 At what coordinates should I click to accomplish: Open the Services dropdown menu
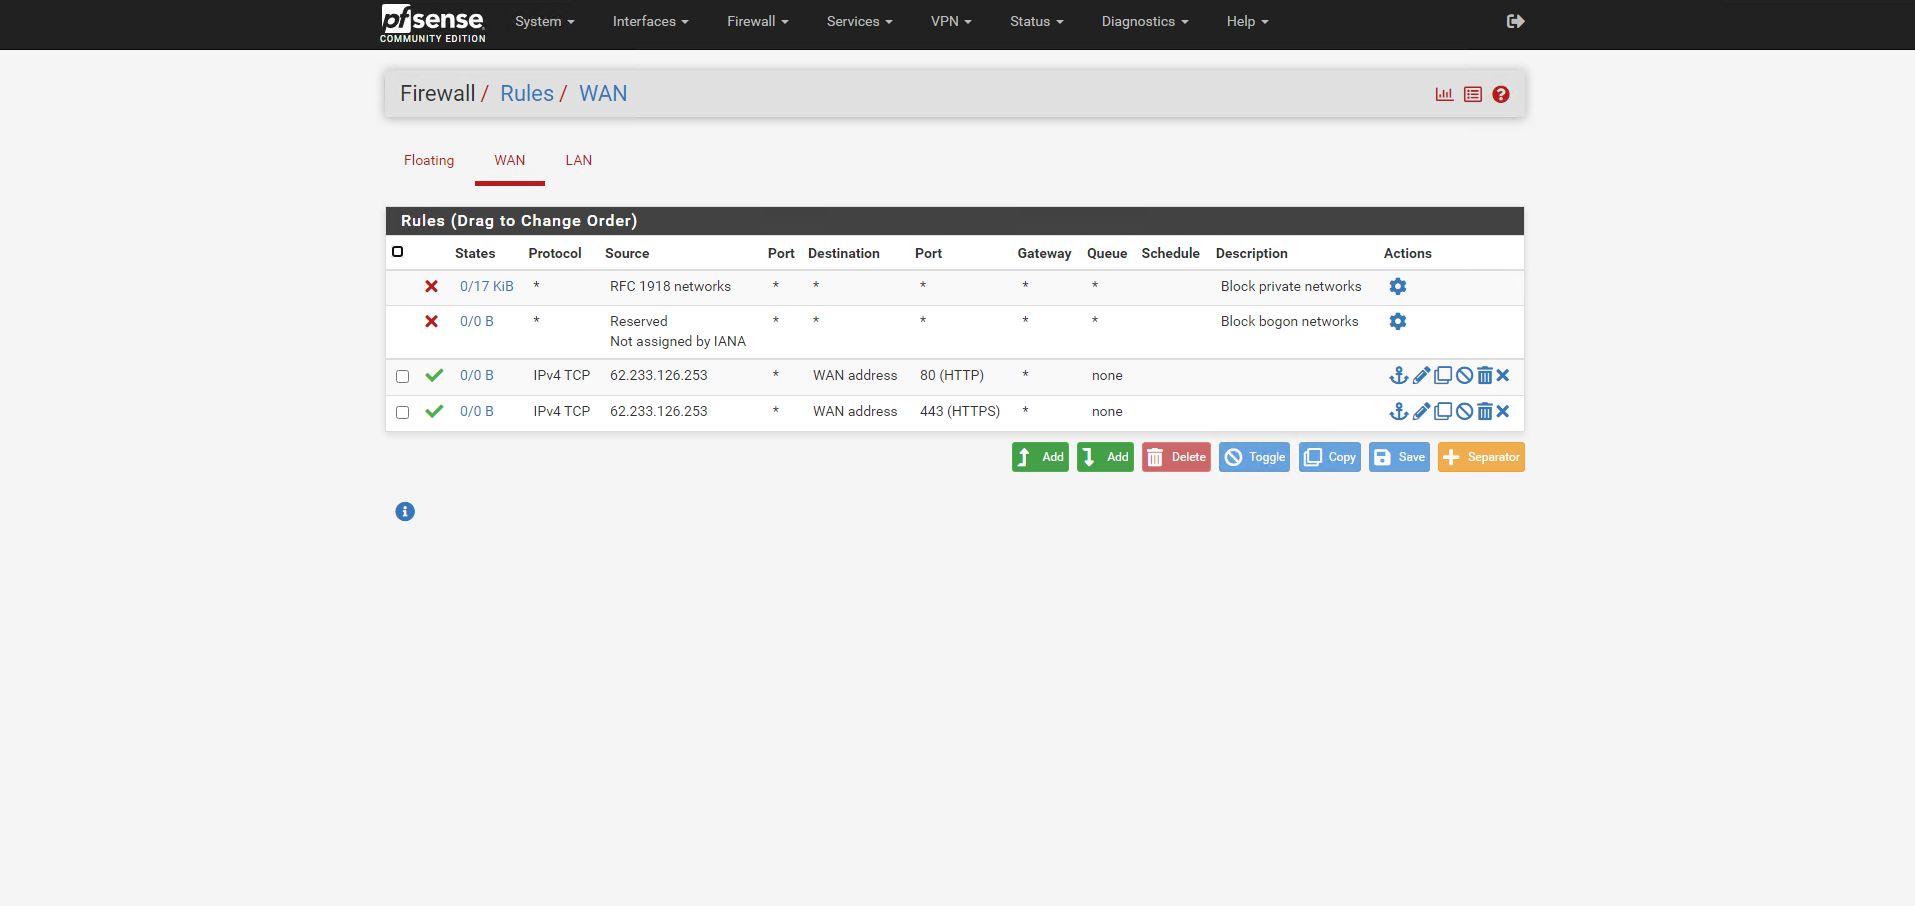coord(859,21)
